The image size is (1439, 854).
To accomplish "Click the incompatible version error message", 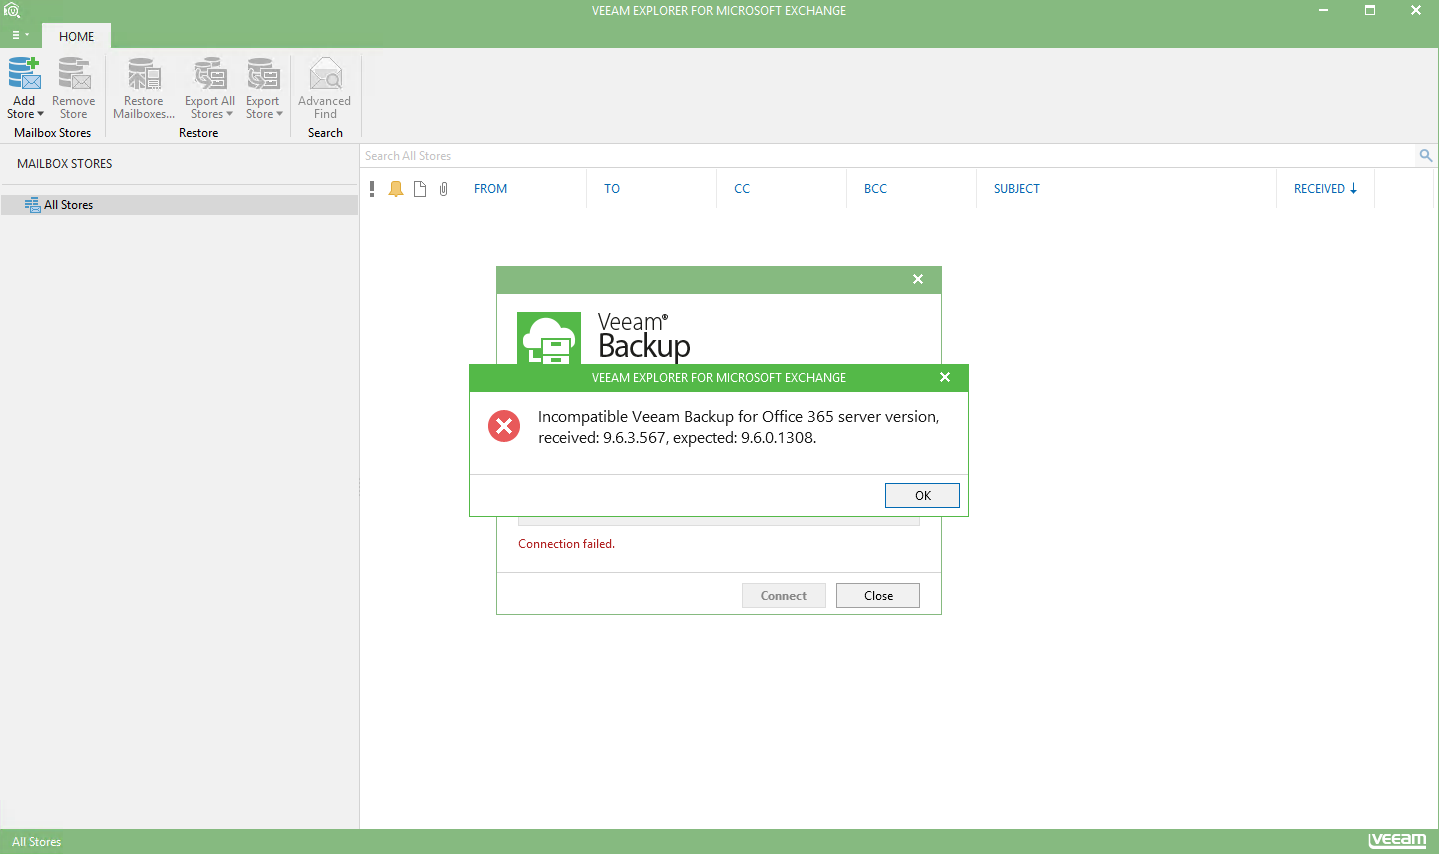I will [738, 427].
